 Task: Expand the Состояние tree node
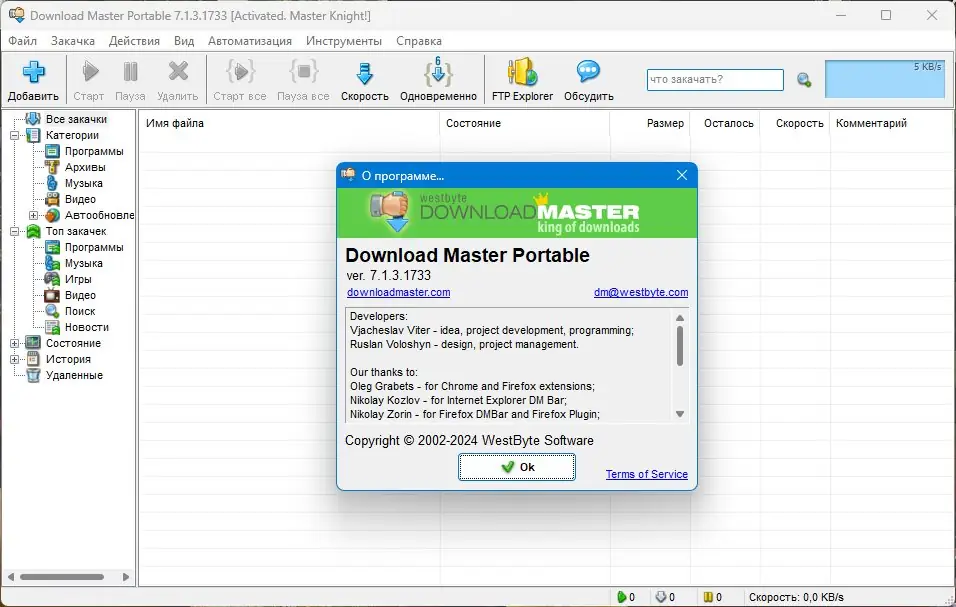15,343
